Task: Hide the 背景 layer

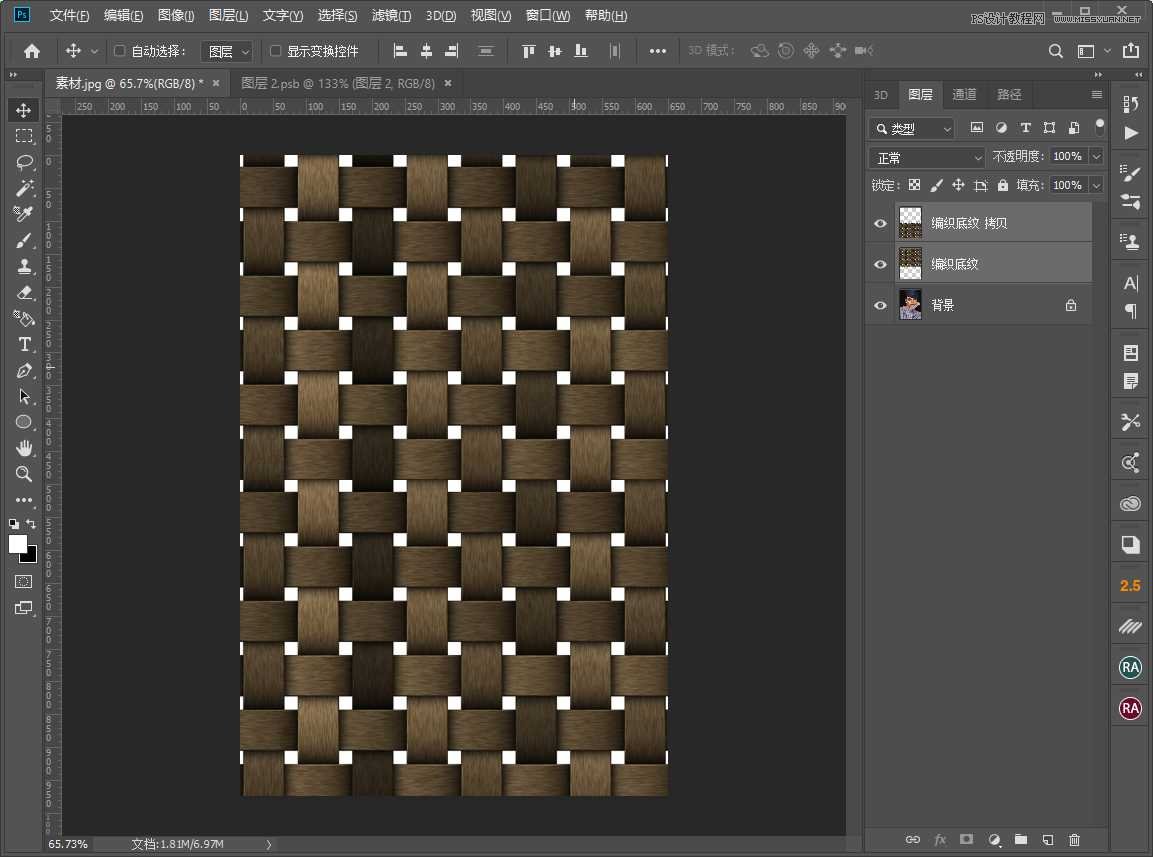Action: click(x=880, y=305)
